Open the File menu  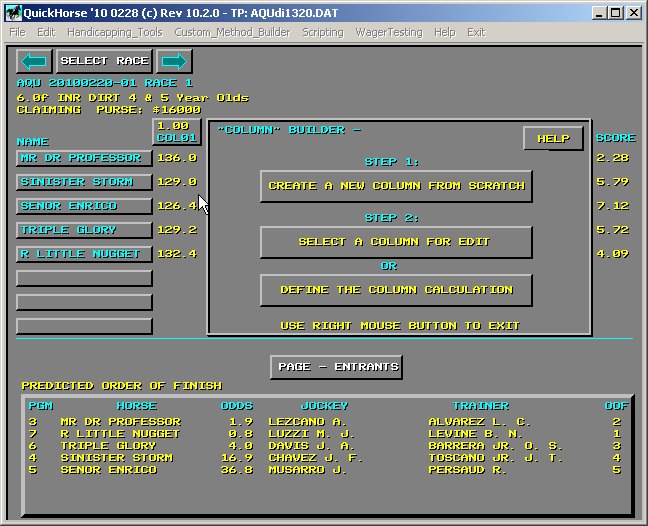[18, 32]
